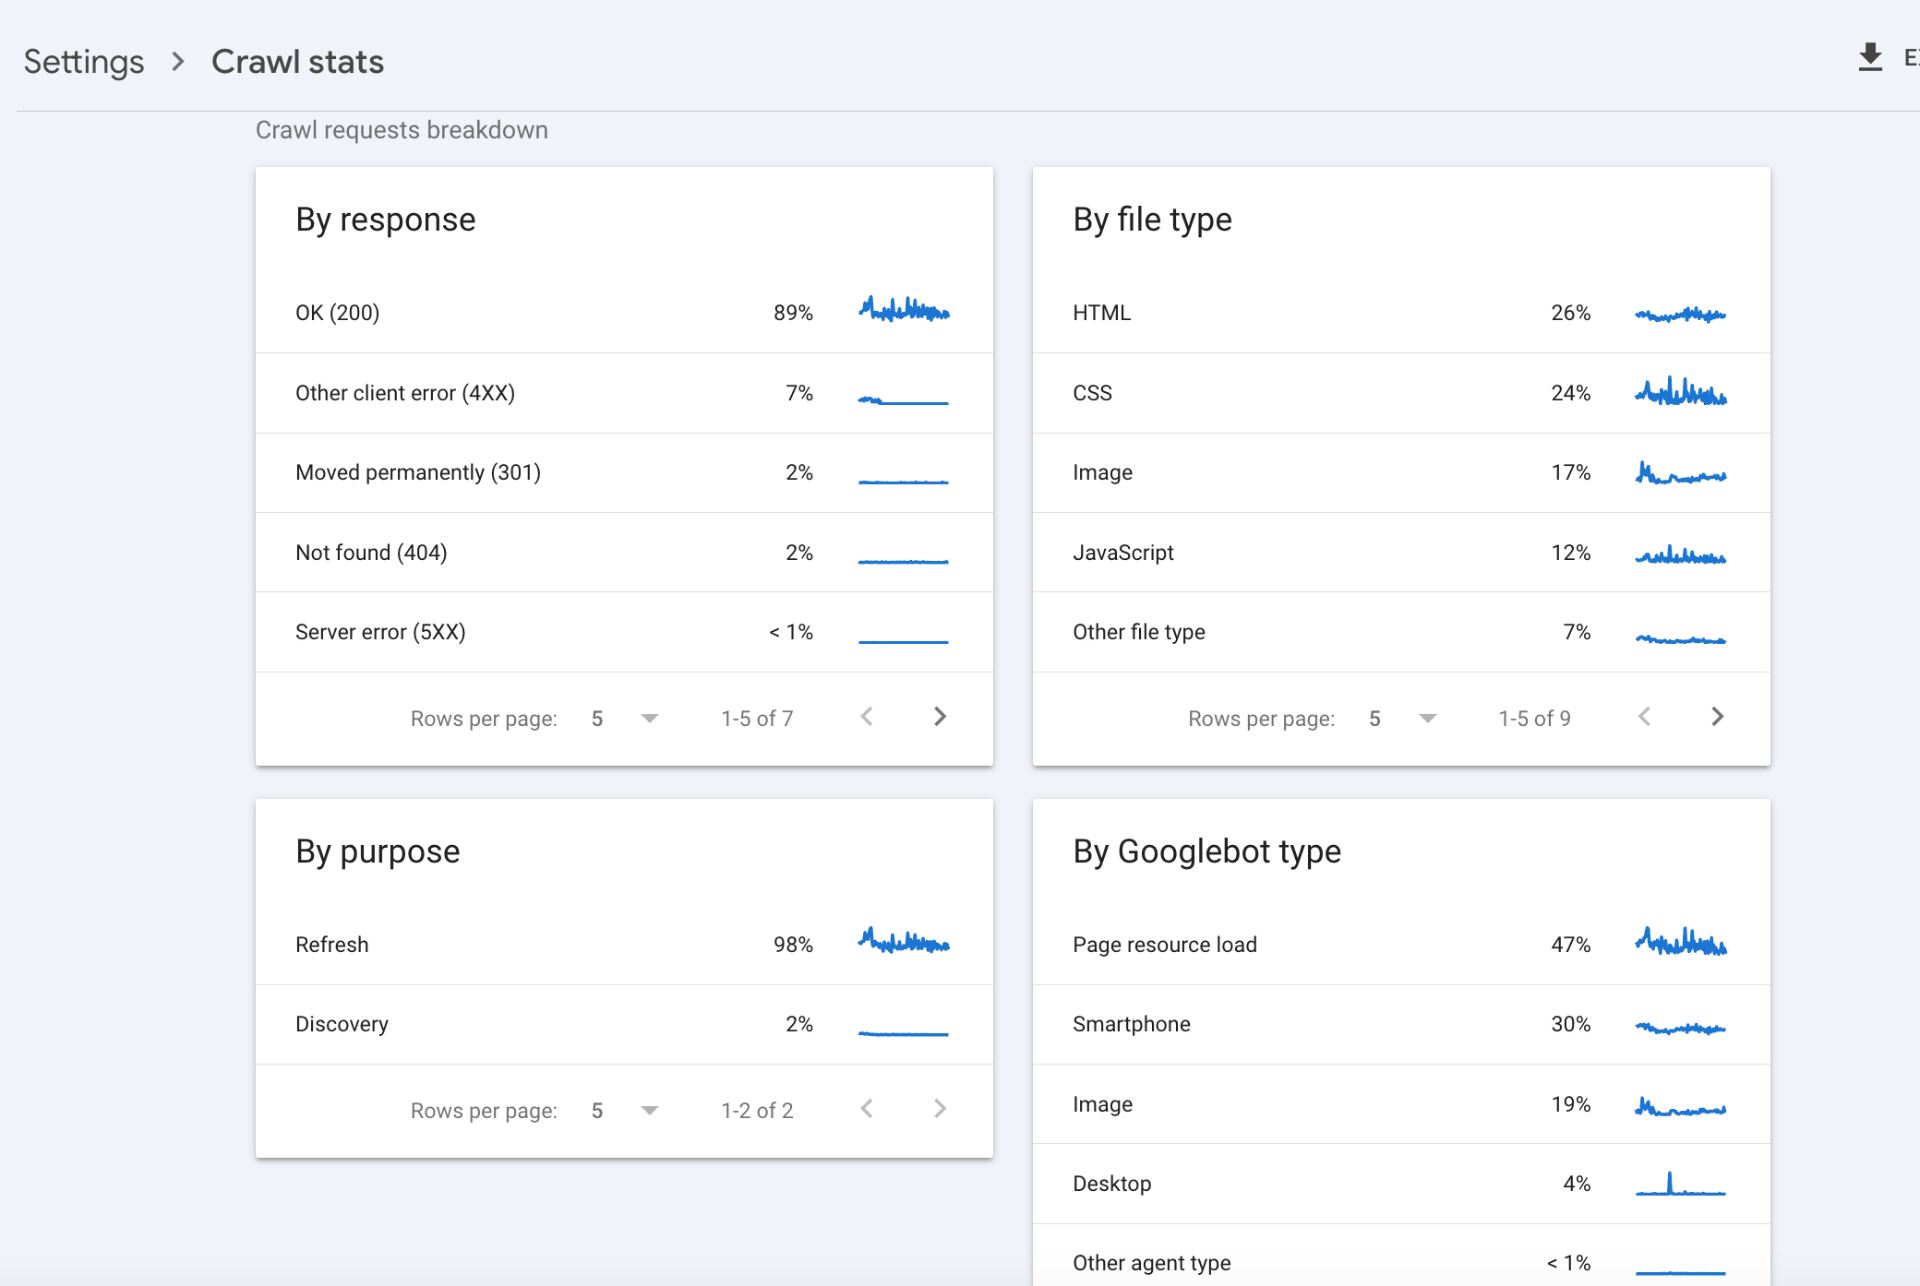Image resolution: width=1920 pixels, height=1286 pixels.
Task: Click previous page arrow in By purpose
Action: tap(867, 1109)
